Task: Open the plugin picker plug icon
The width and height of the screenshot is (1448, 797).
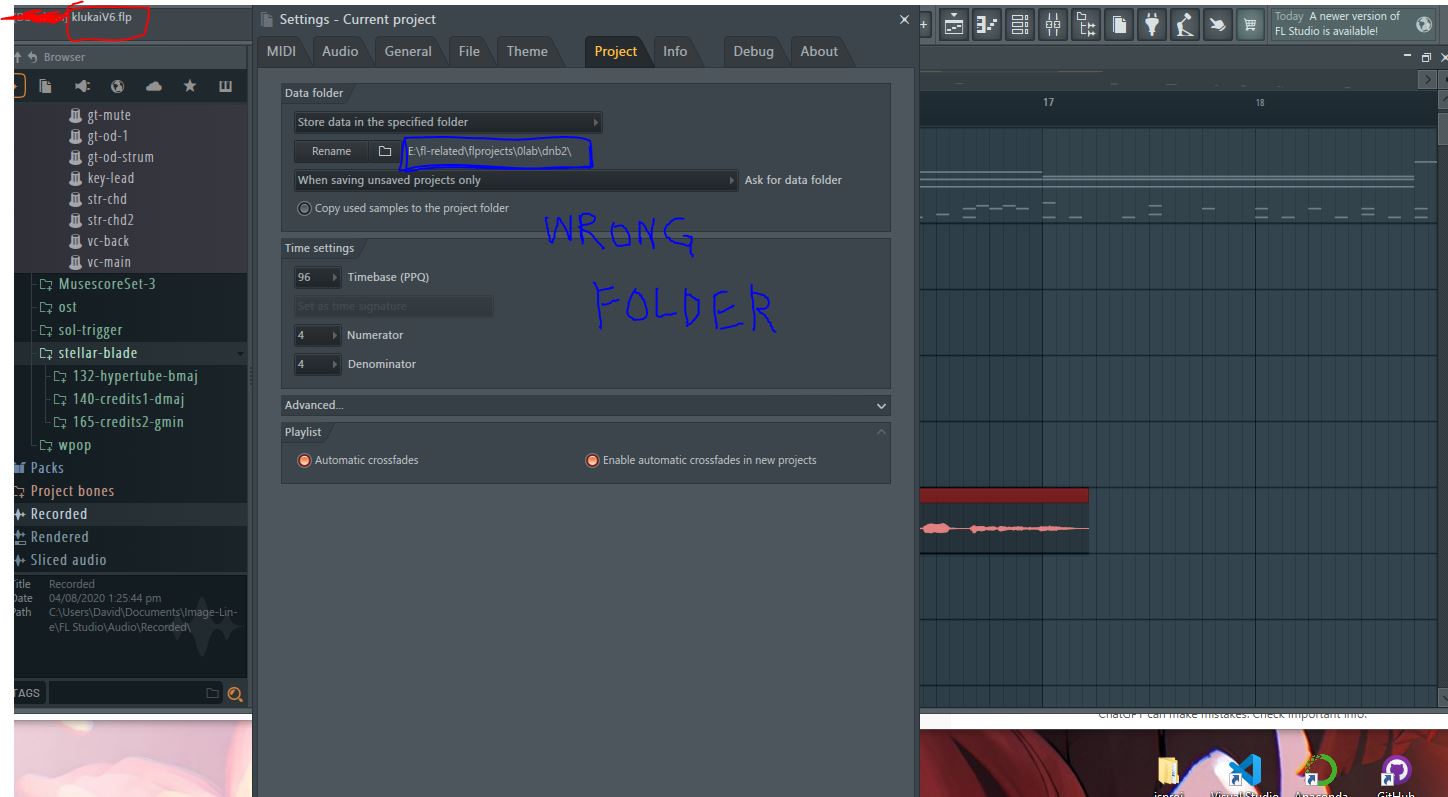Action: tap(1151, 24)
